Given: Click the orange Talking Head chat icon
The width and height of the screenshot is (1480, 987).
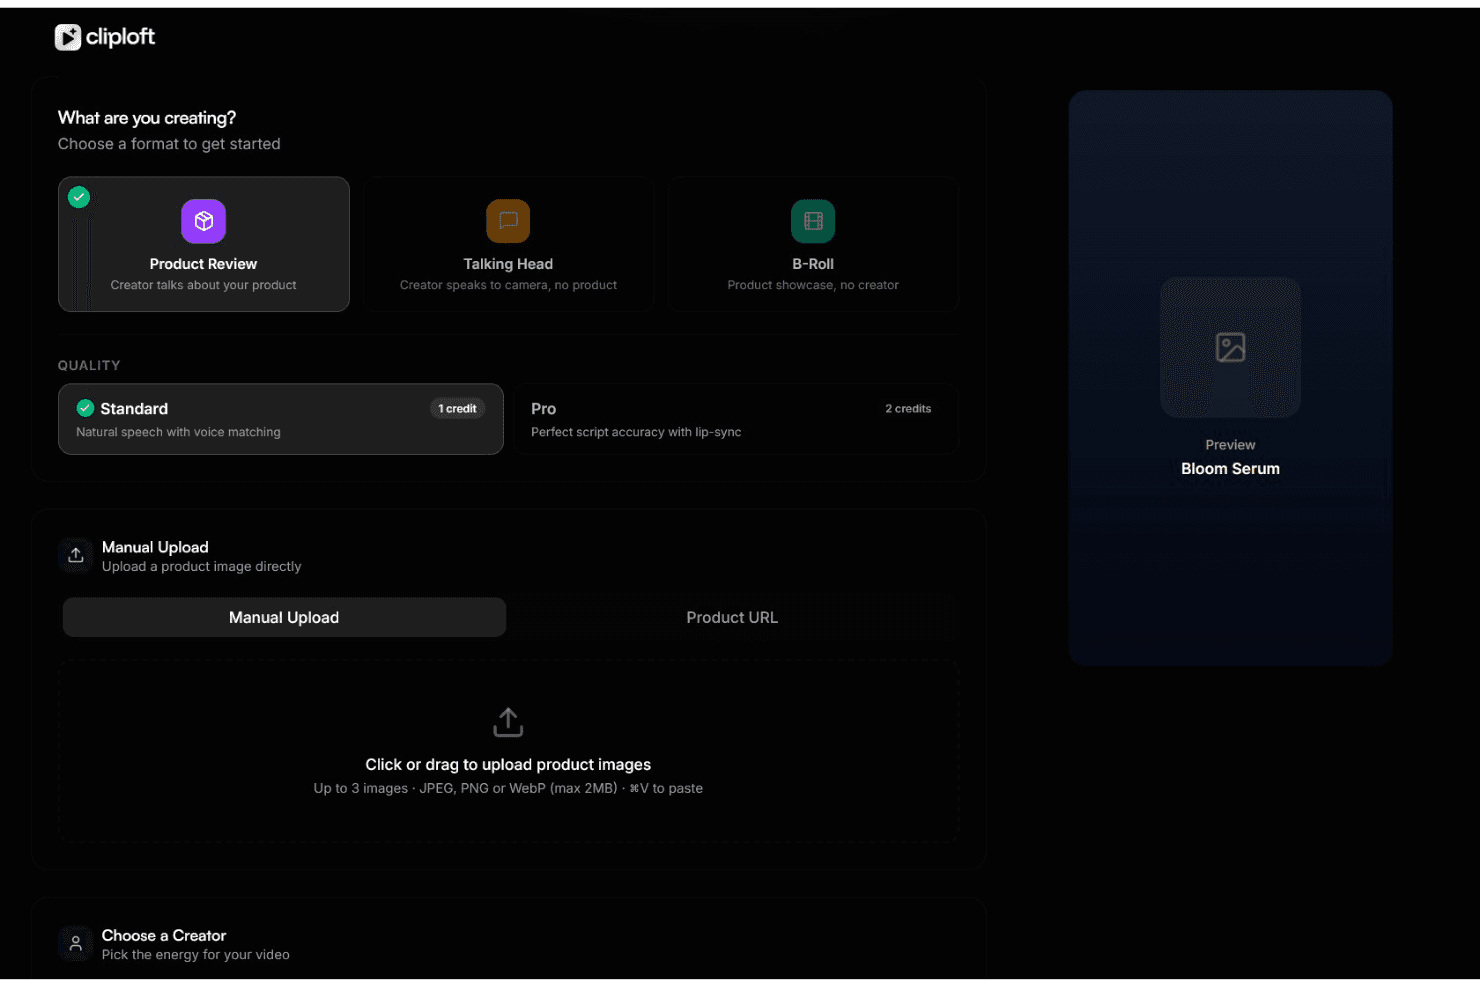Looking at the screenshot, I should click(508, 221).
